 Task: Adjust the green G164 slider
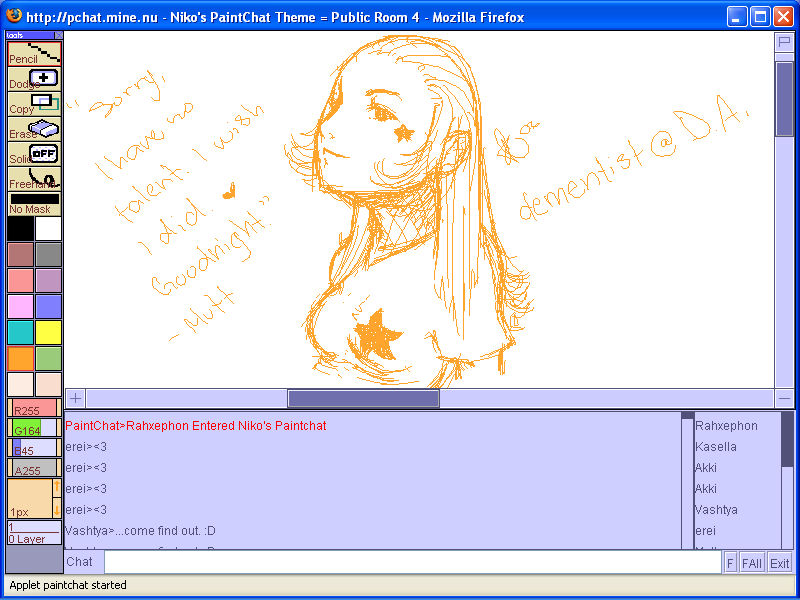pyautogui.click(x=34, y=428)
